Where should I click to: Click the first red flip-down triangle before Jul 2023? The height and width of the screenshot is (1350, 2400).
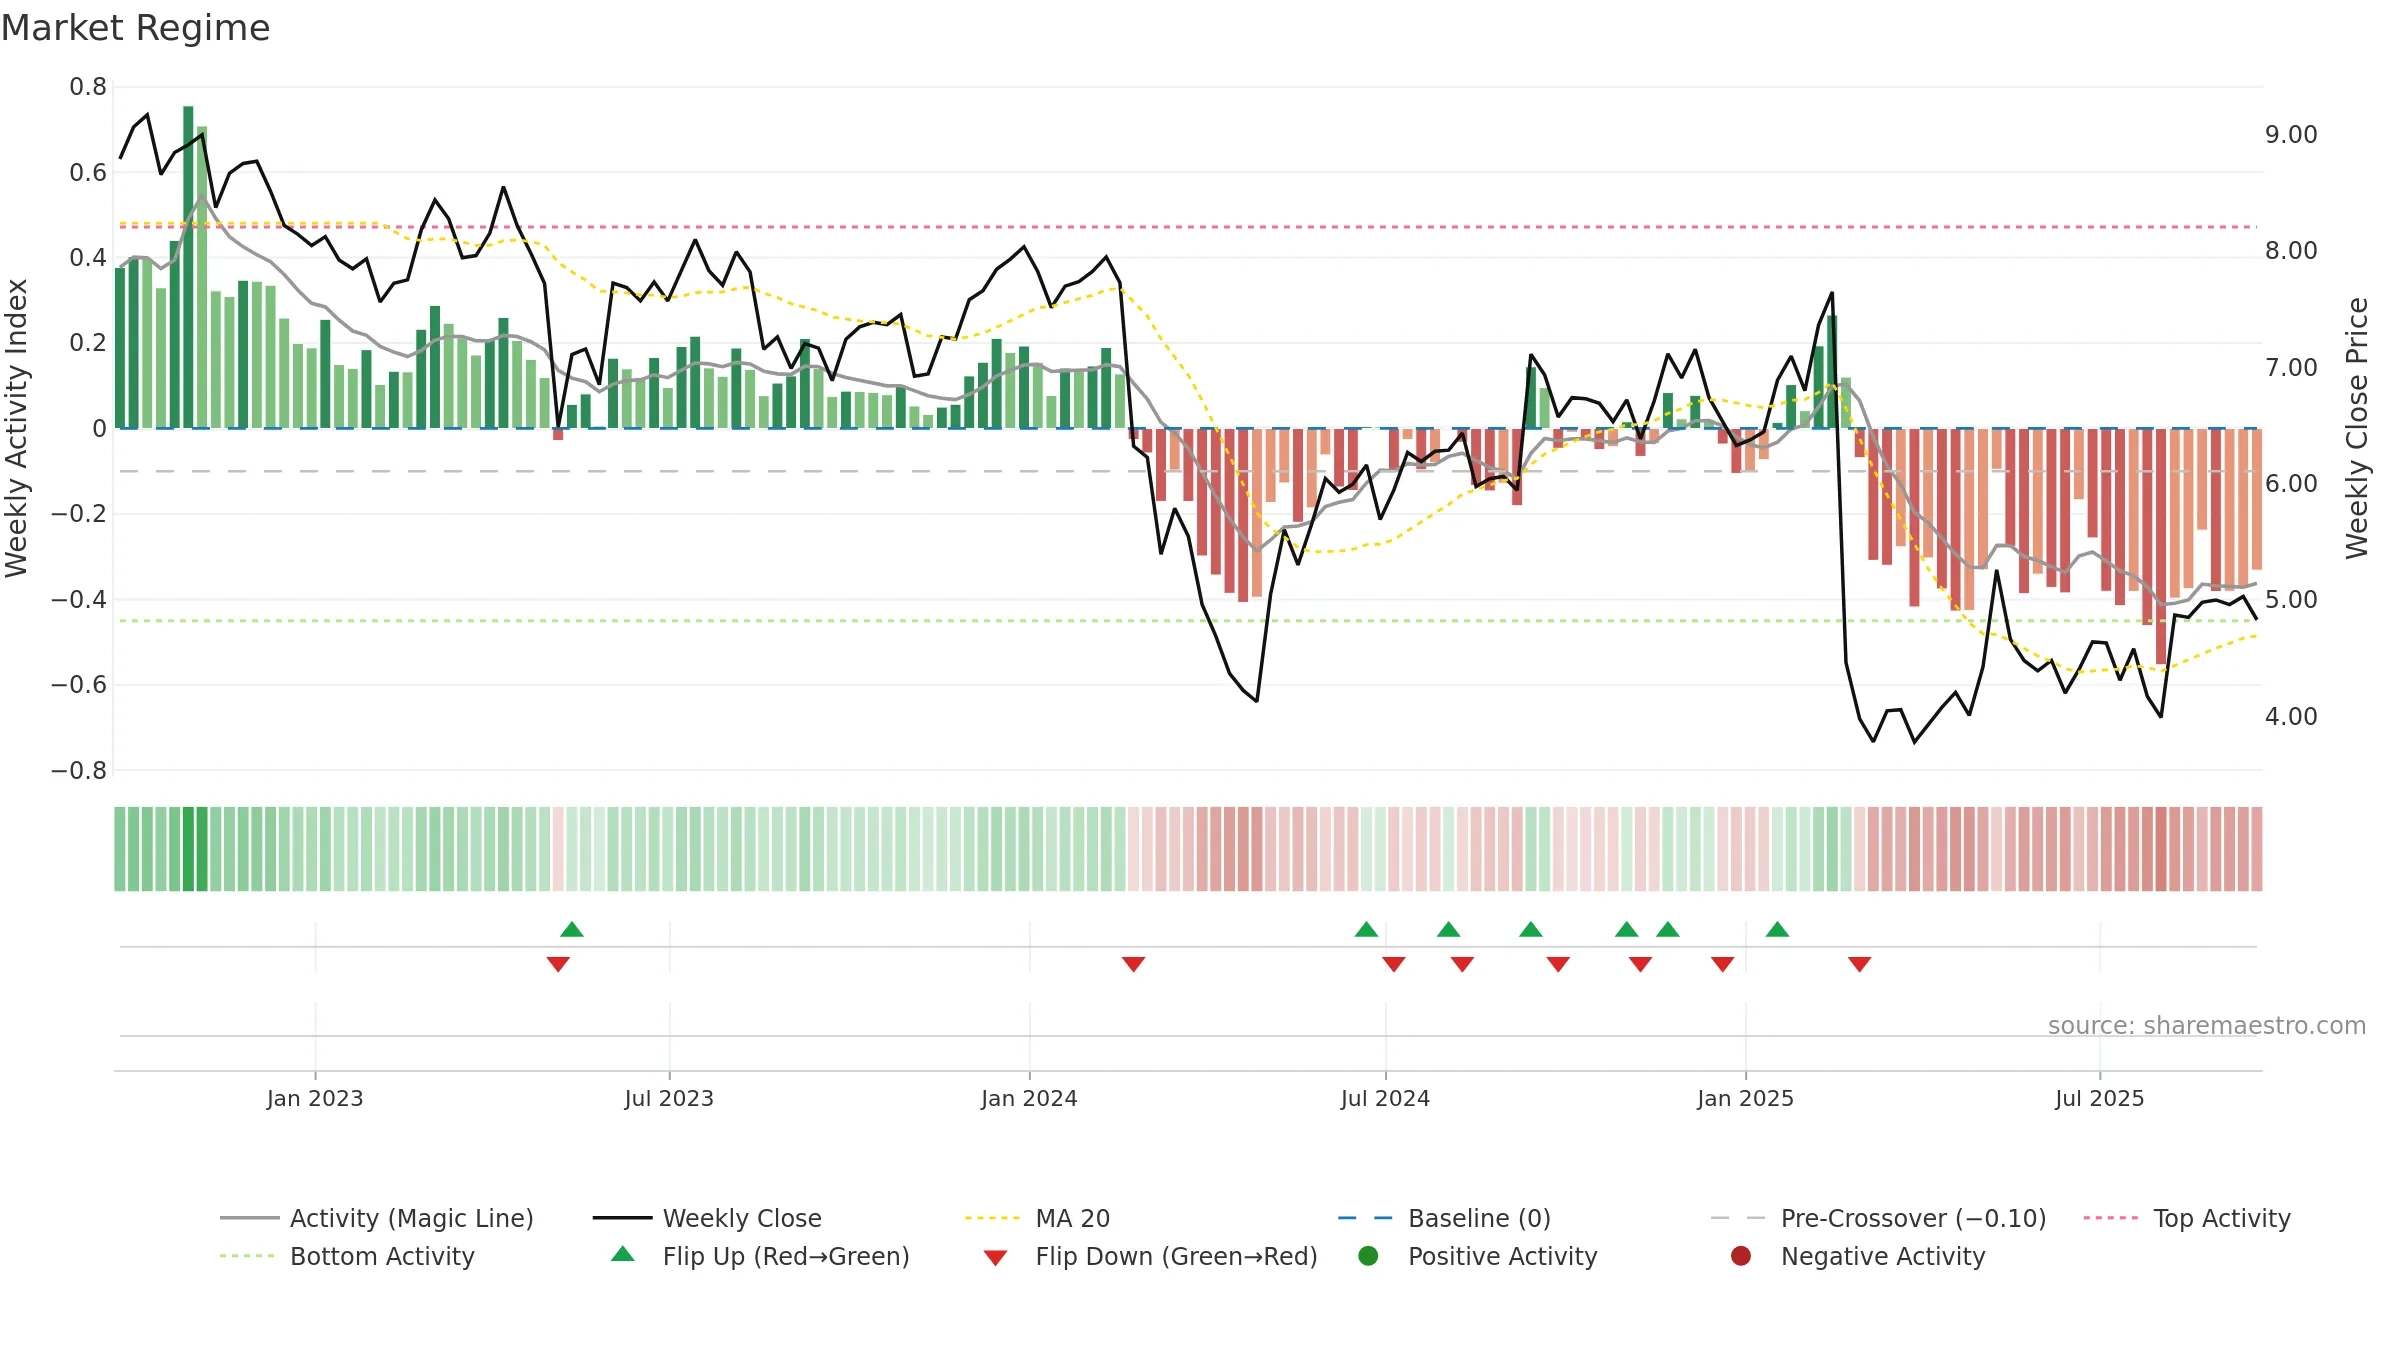(x=558, y=964)
